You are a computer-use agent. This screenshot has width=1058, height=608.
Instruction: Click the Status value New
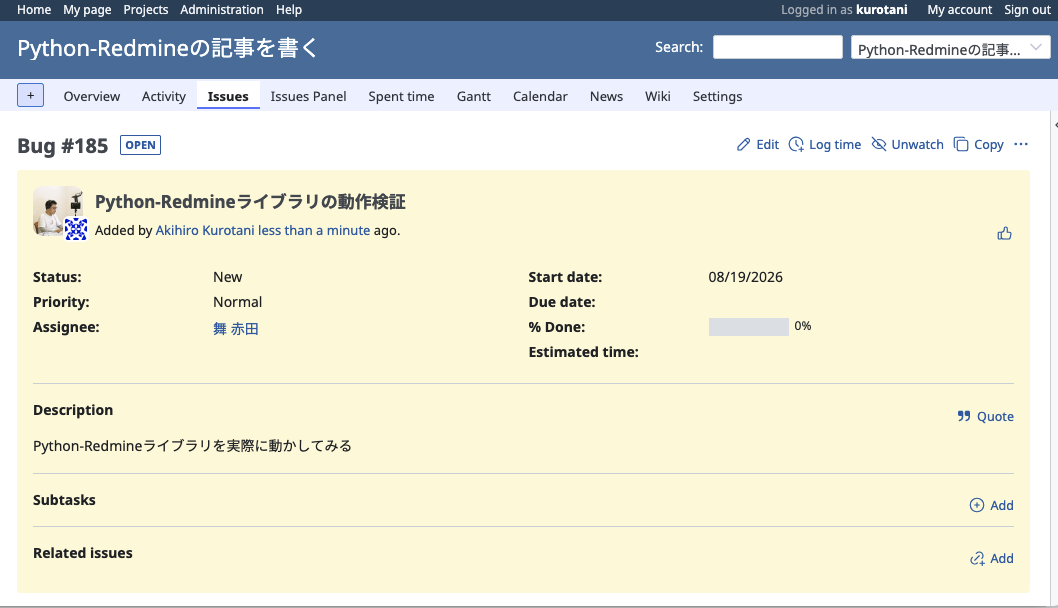click(227, 277)
